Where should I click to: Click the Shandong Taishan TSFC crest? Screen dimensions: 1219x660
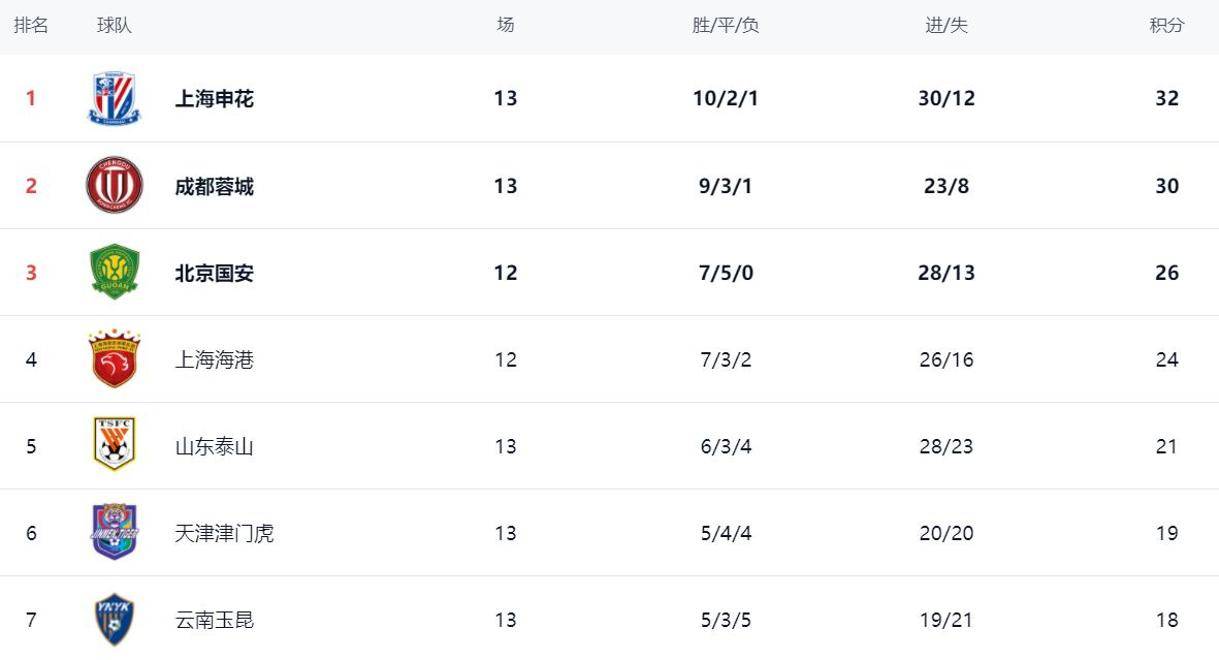coord(114,445)
